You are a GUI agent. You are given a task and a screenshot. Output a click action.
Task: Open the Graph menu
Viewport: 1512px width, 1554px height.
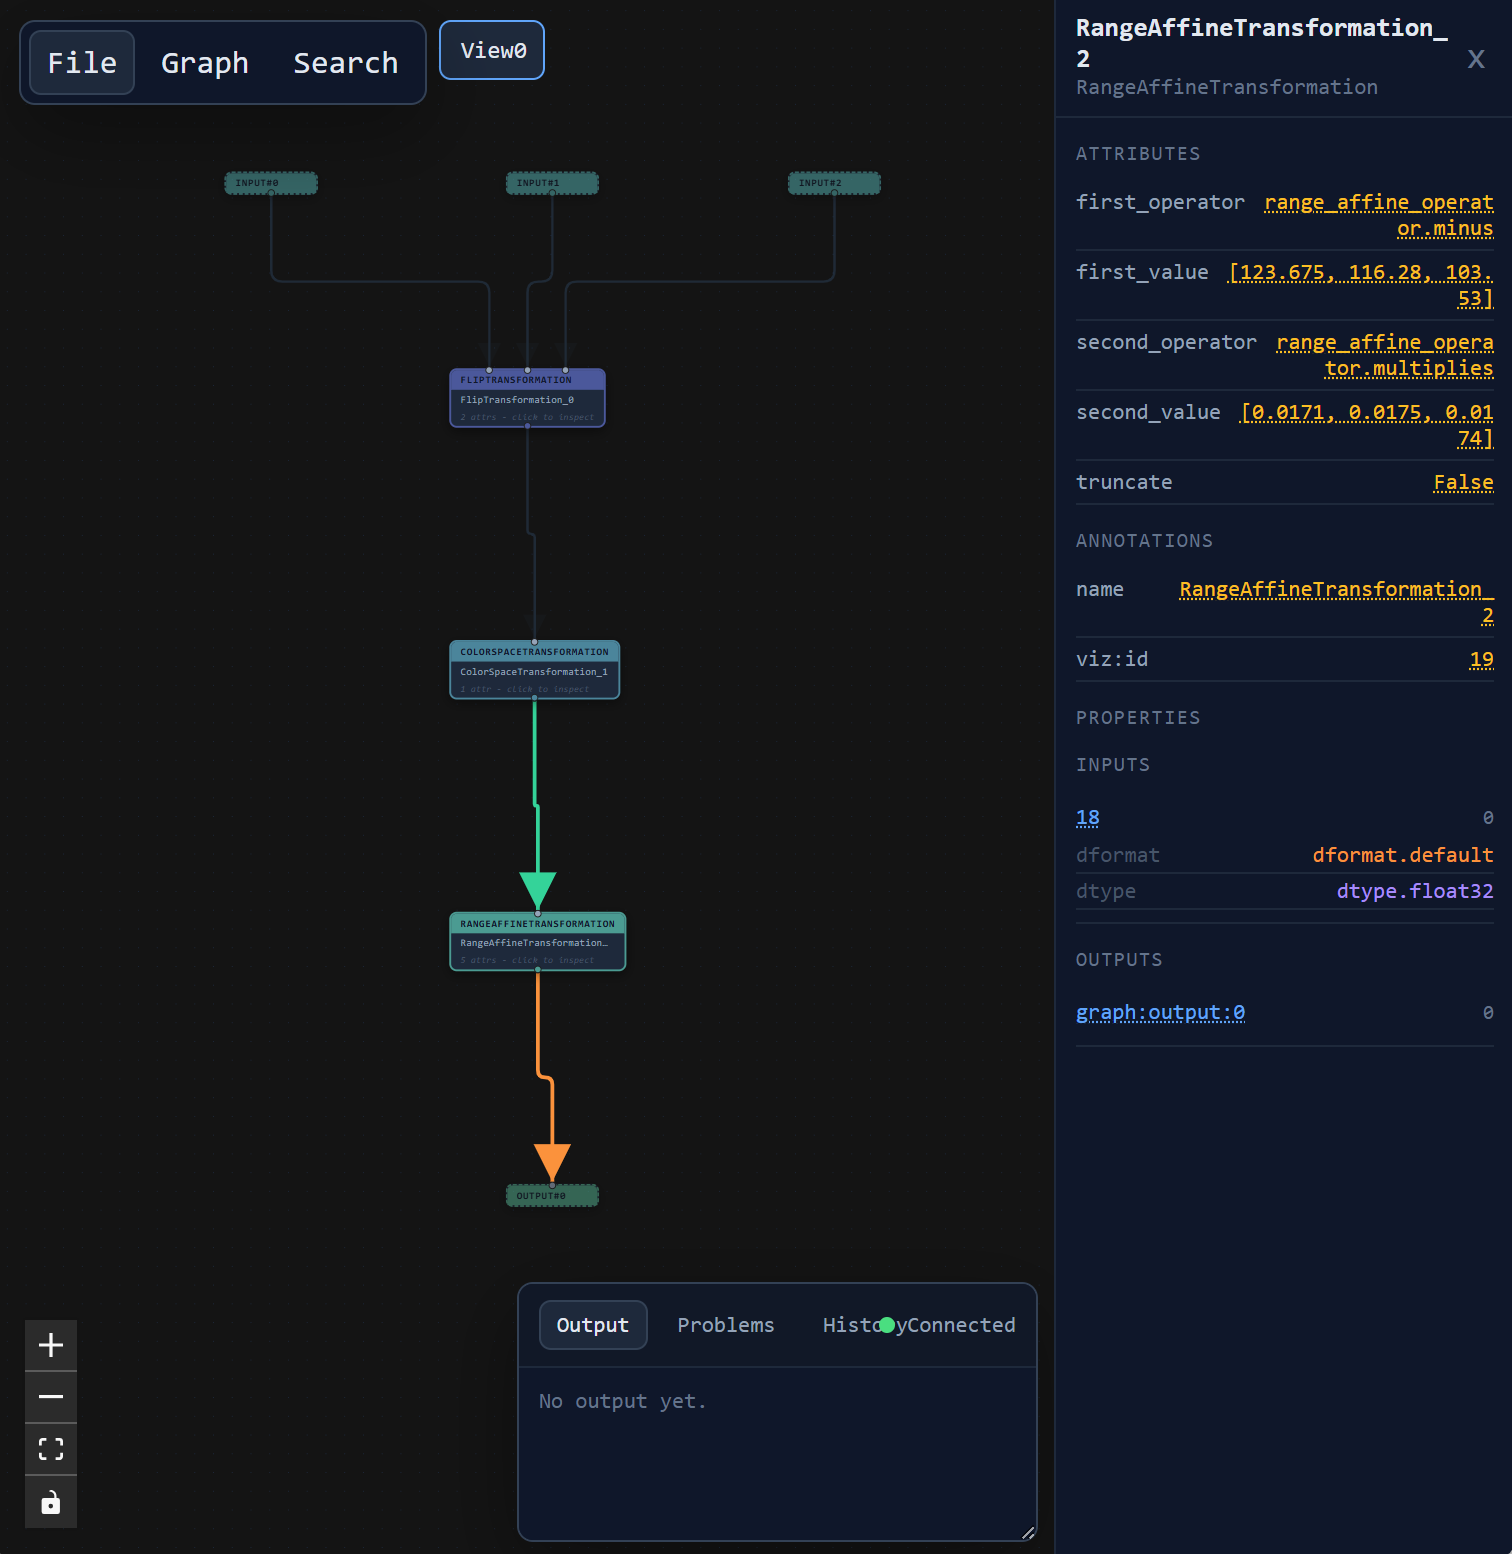[x=204, y=62]
